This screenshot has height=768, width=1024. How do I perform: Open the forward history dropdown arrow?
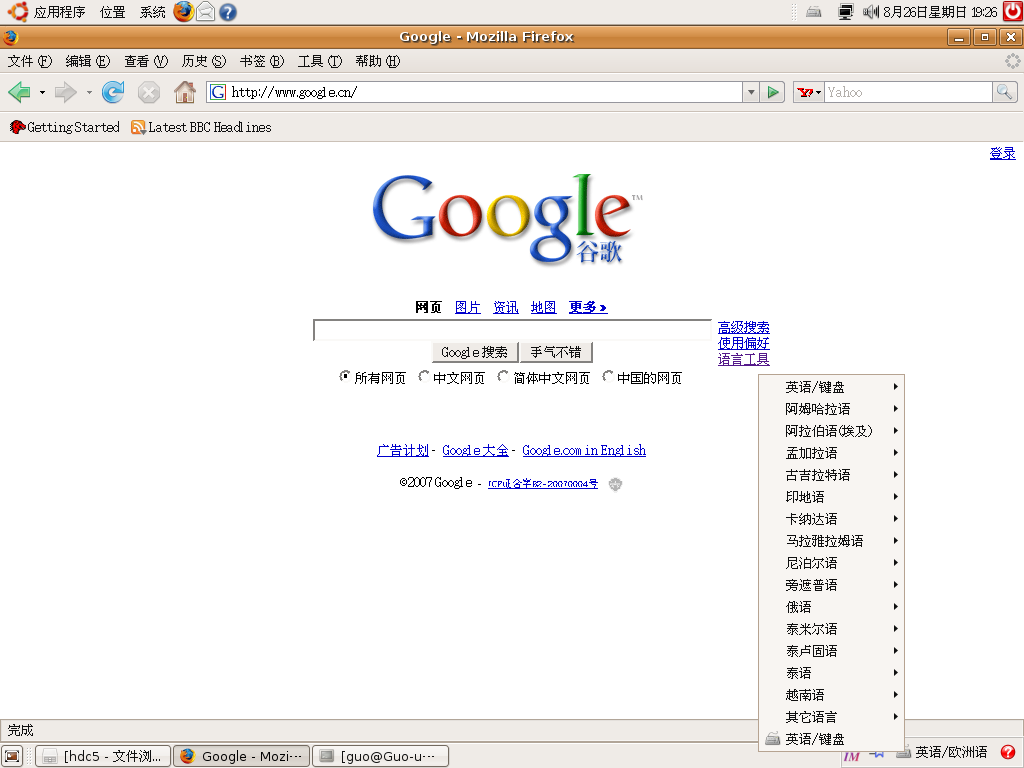(89, 93)
